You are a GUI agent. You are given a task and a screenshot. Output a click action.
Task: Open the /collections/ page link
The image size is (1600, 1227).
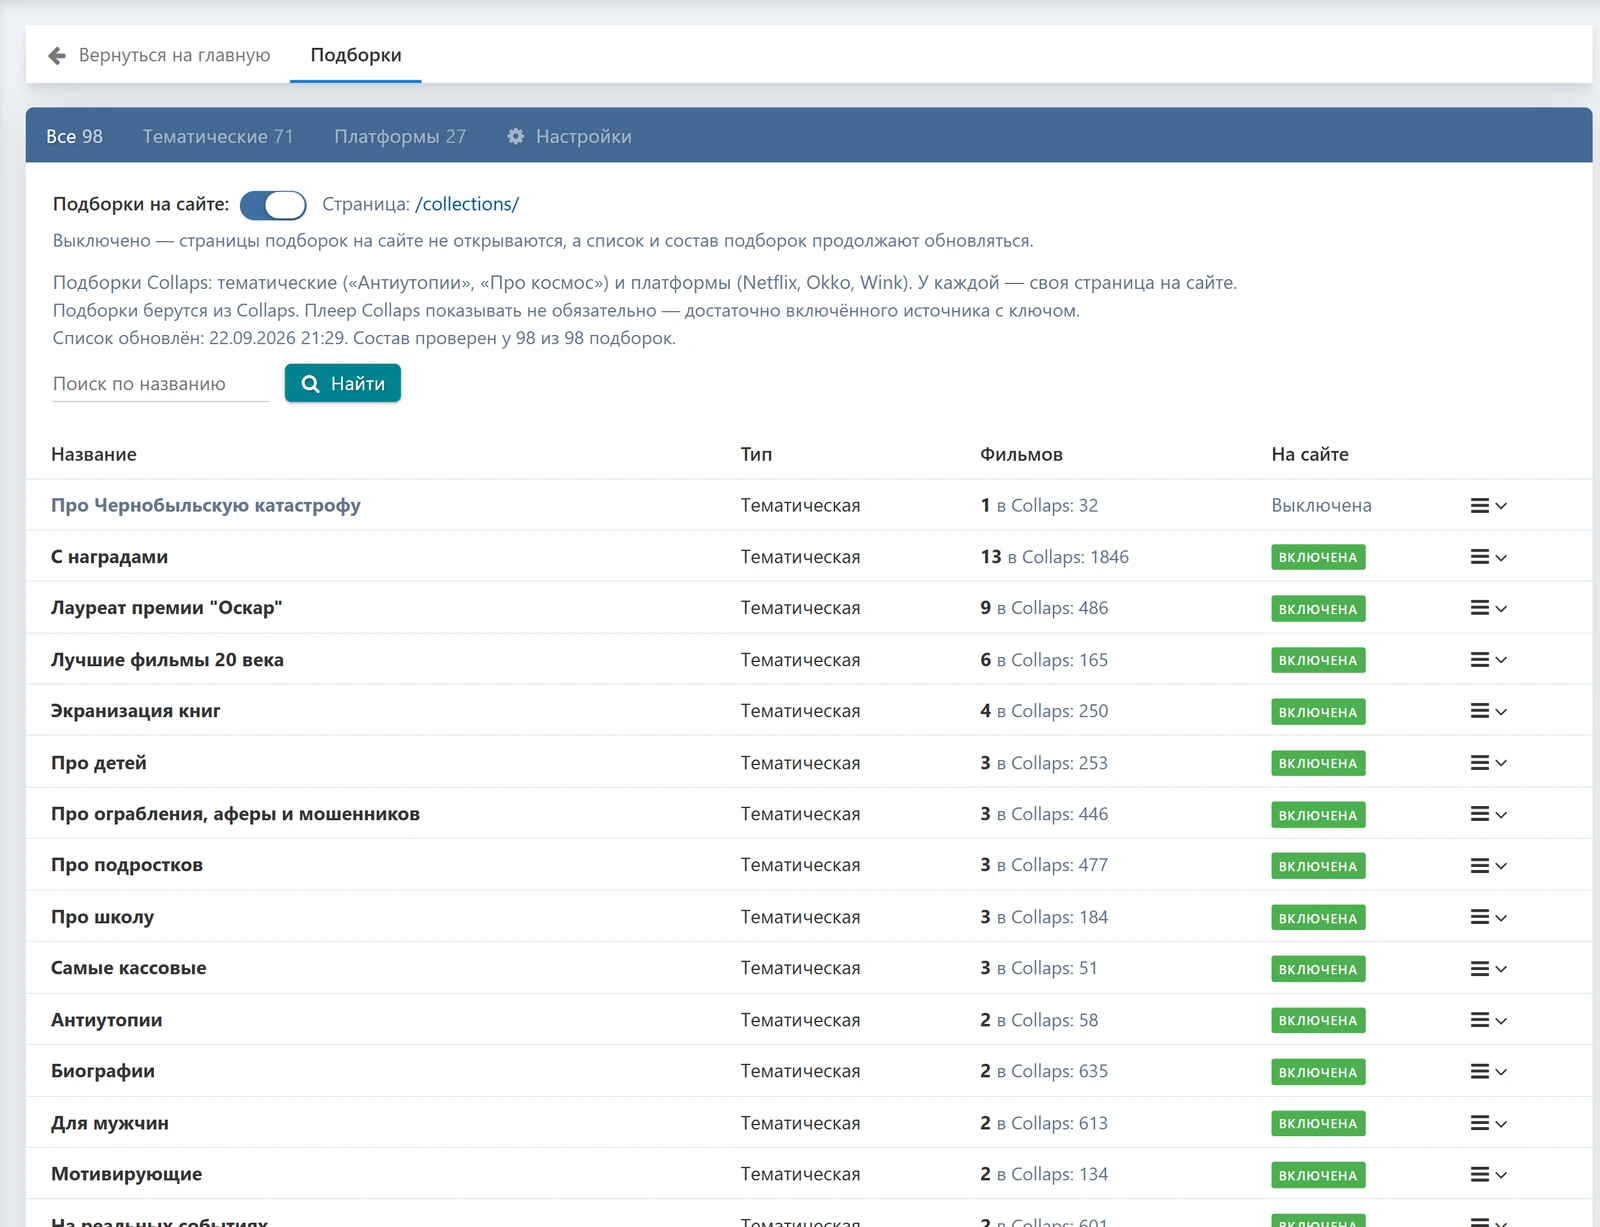click(467, 204)
